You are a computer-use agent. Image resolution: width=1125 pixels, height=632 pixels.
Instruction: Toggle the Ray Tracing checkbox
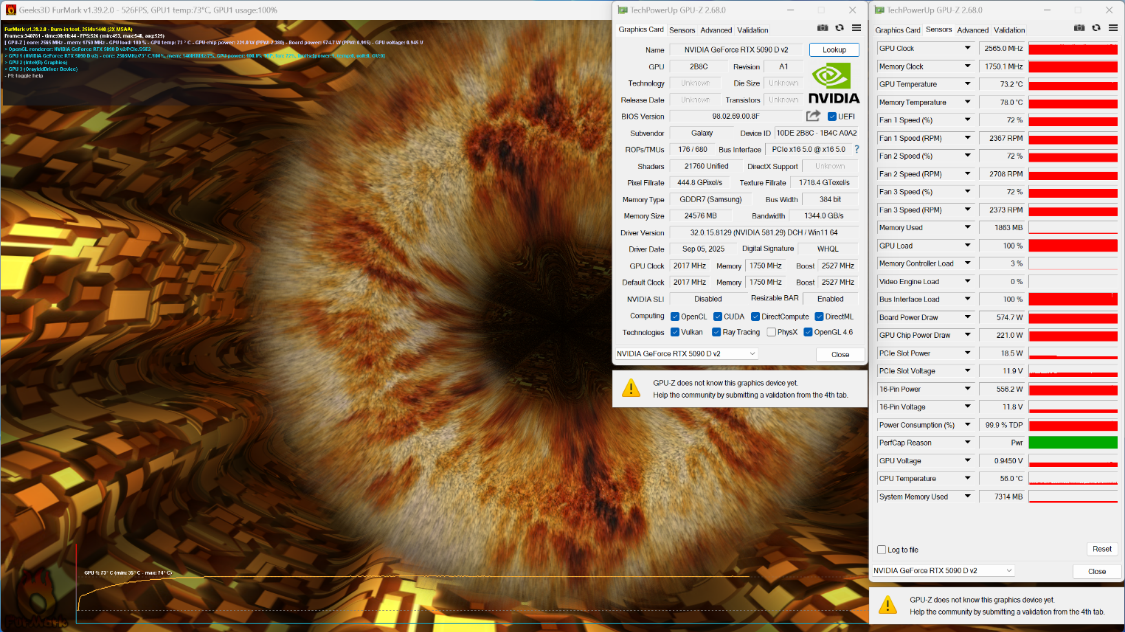click(716, 332)
